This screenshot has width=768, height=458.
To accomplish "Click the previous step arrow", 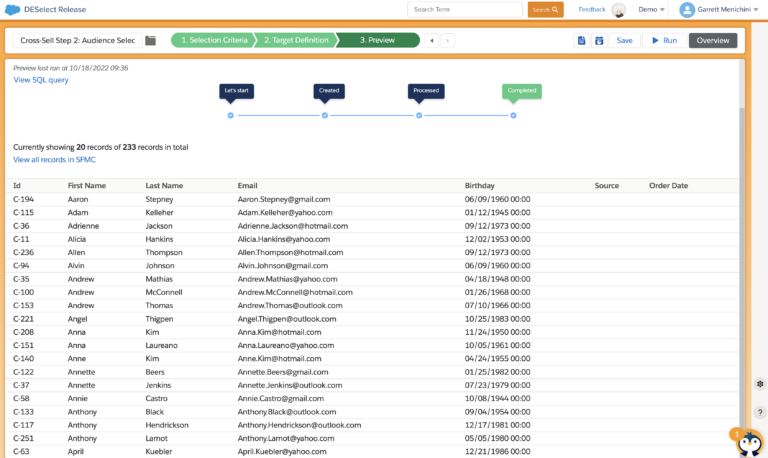I will (431, 41).
